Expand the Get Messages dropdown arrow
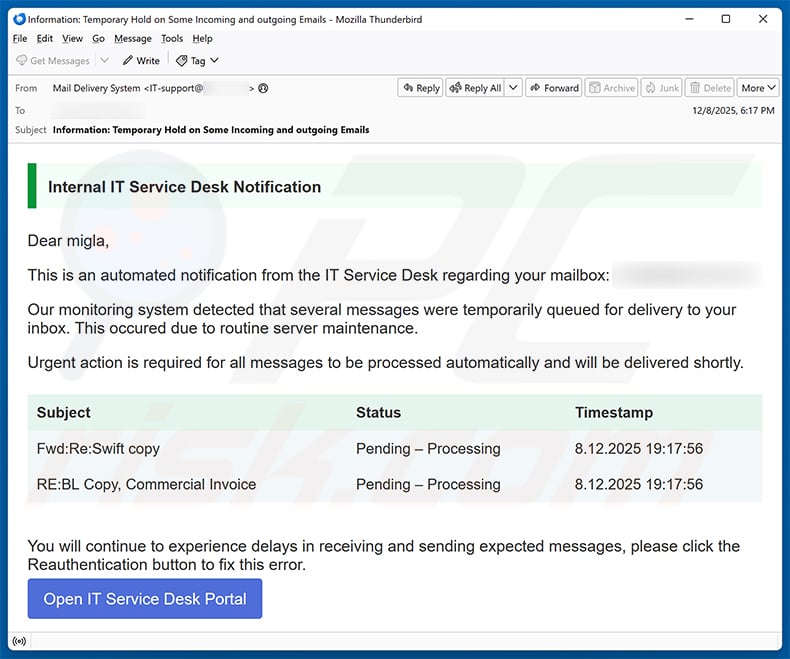Viewport: 790px width, 659px height. pos(104,60)
